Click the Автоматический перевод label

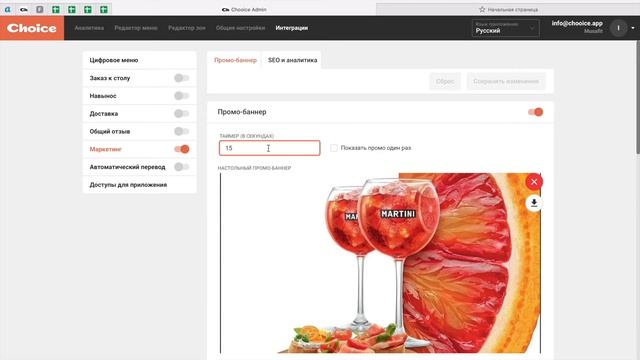[127, 167]
